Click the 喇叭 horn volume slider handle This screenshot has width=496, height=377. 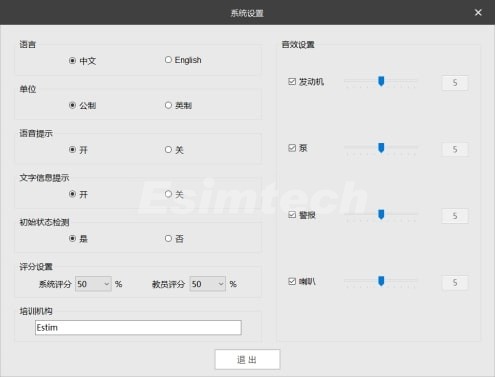pos(381,281)
